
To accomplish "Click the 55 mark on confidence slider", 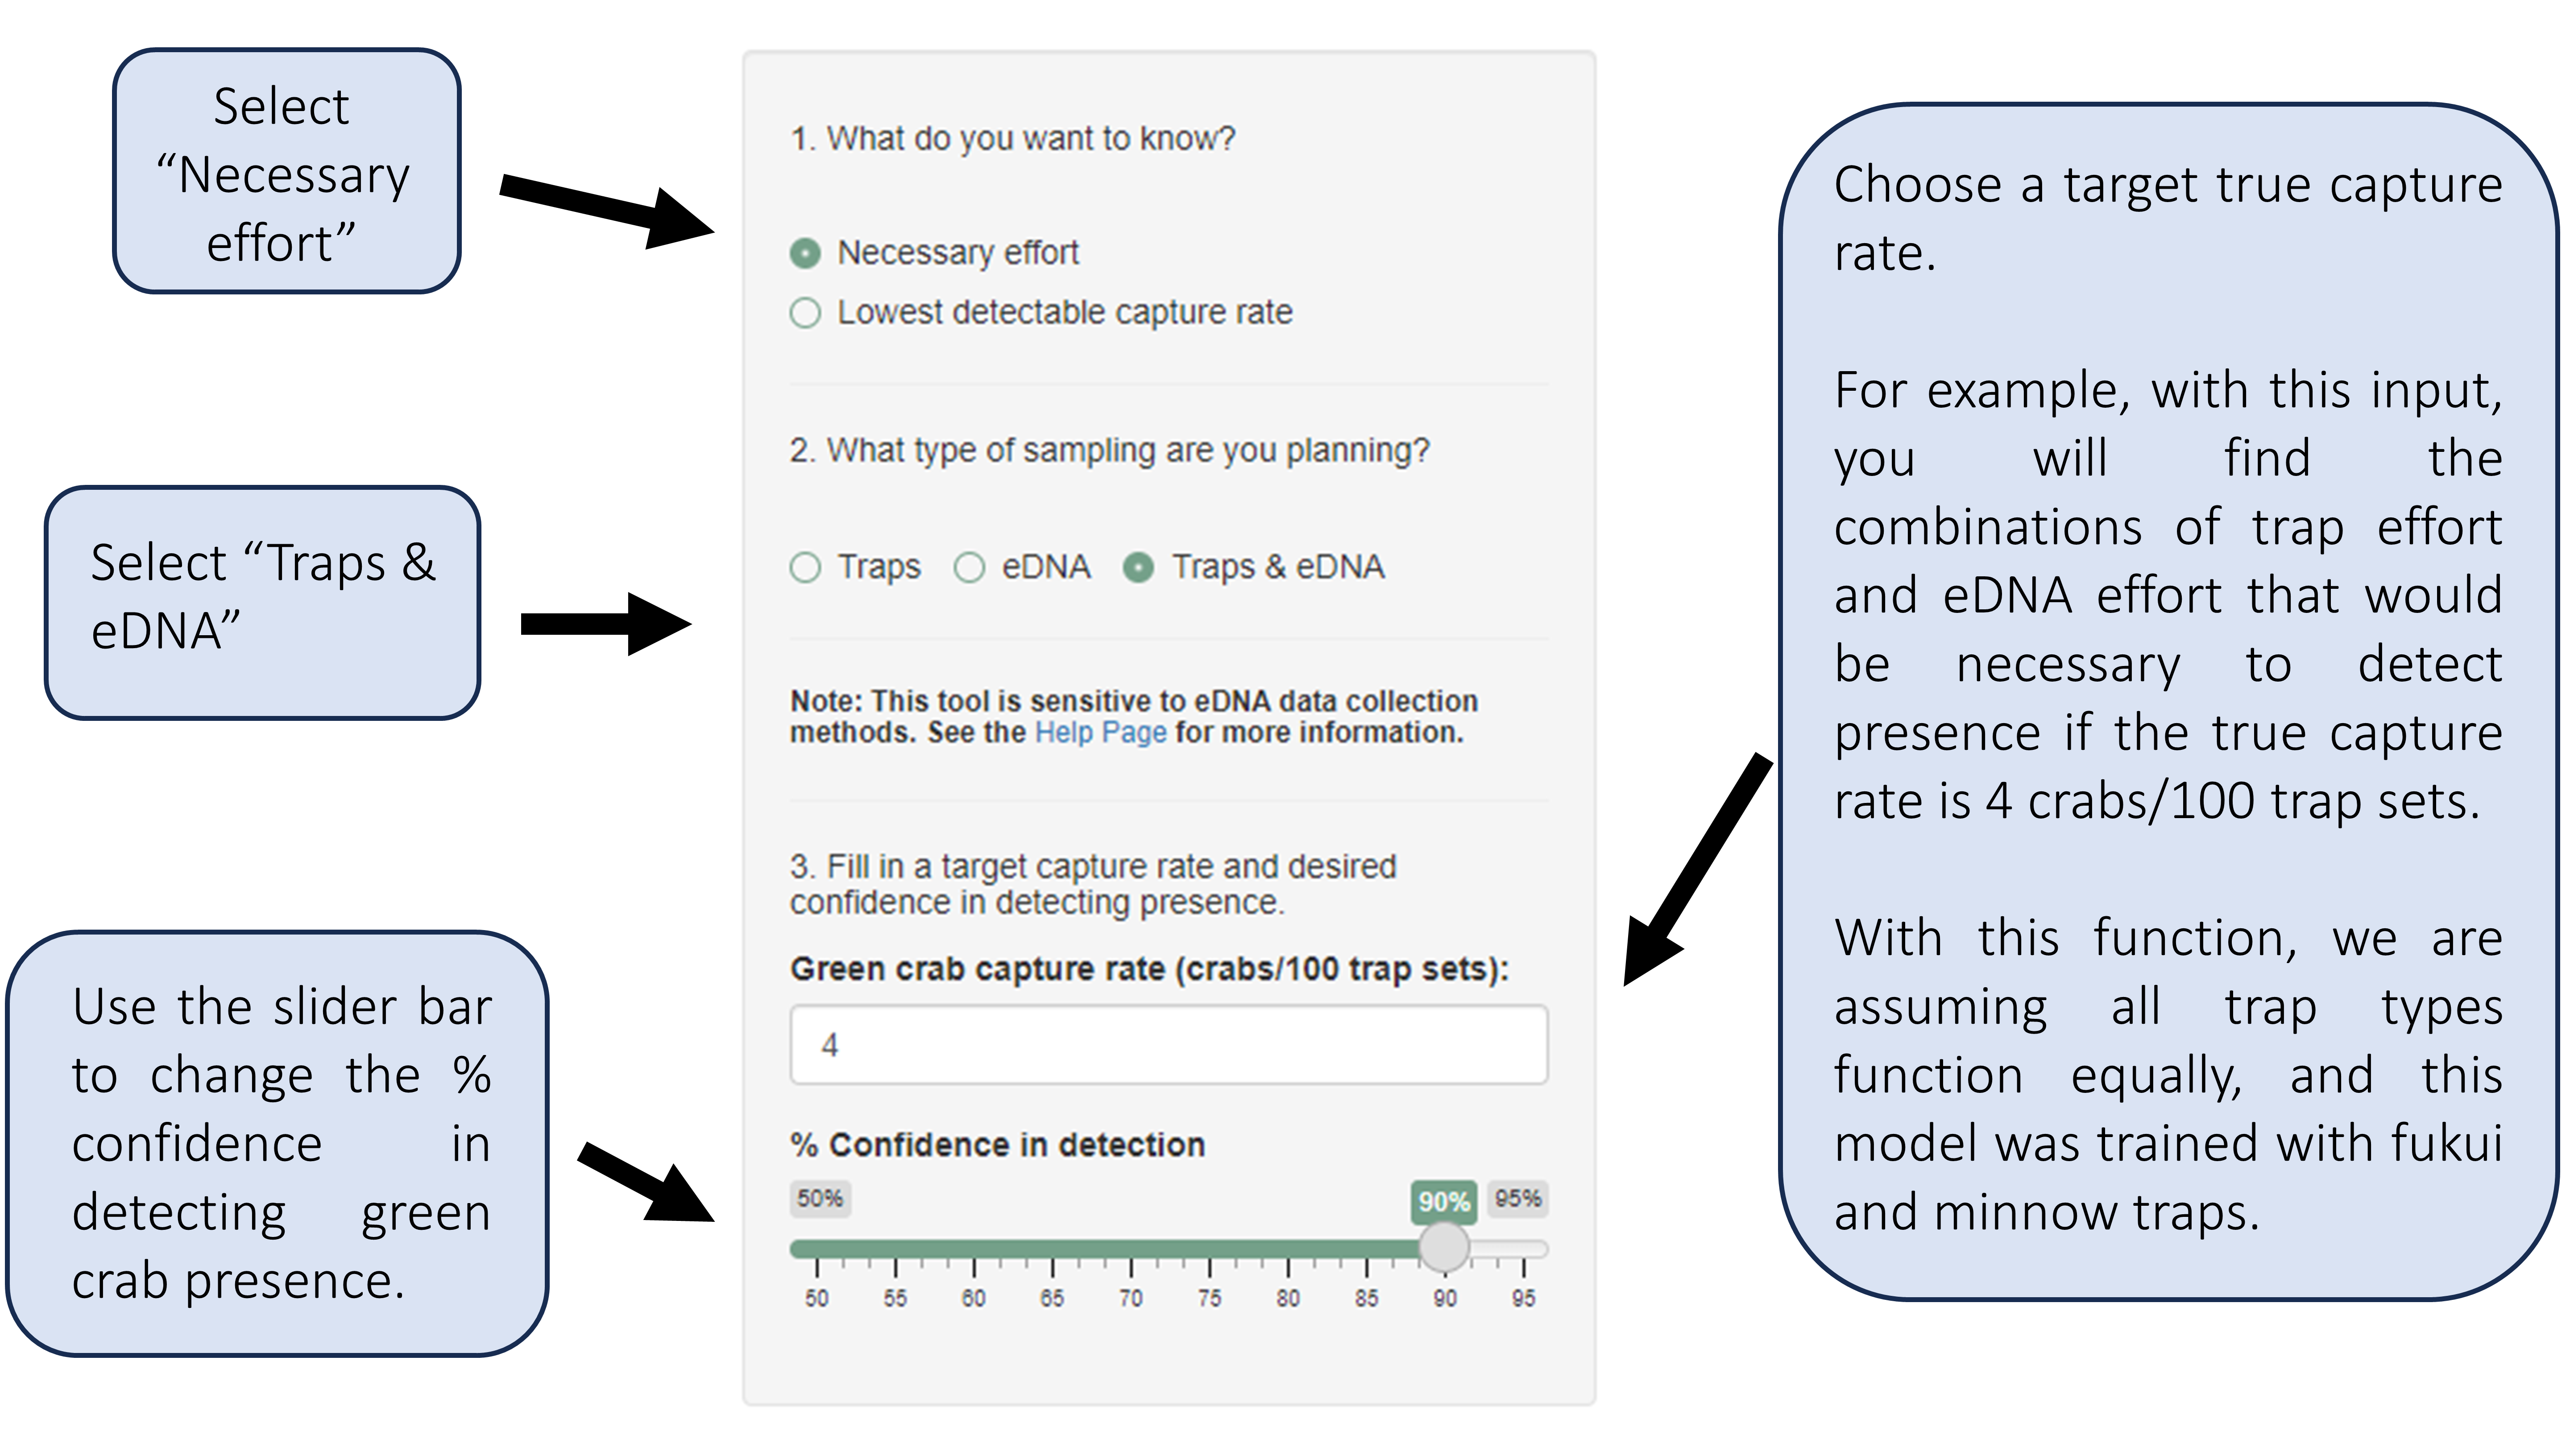I will tap(895, 1249).
